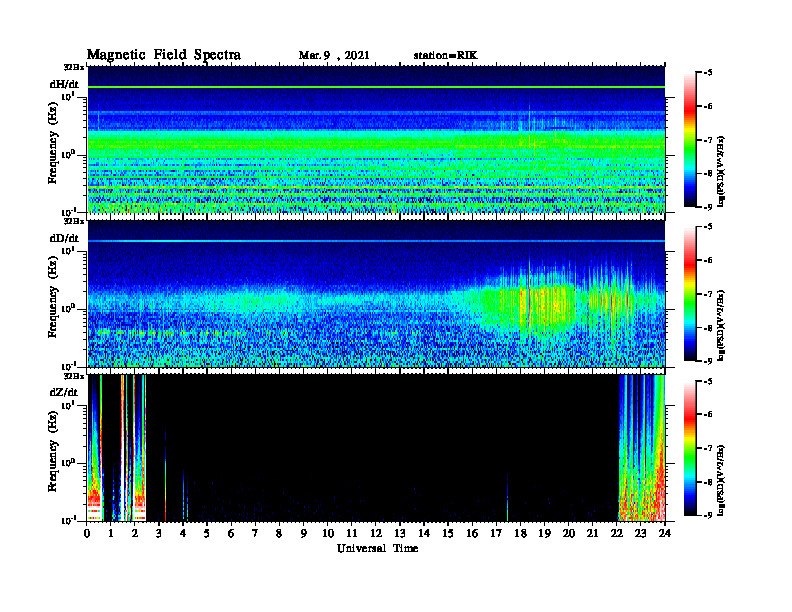The height and width of the screenshot is (612, 792).
Task: Click the "Universal Time" axis title
Action: (x=377, y=548)
